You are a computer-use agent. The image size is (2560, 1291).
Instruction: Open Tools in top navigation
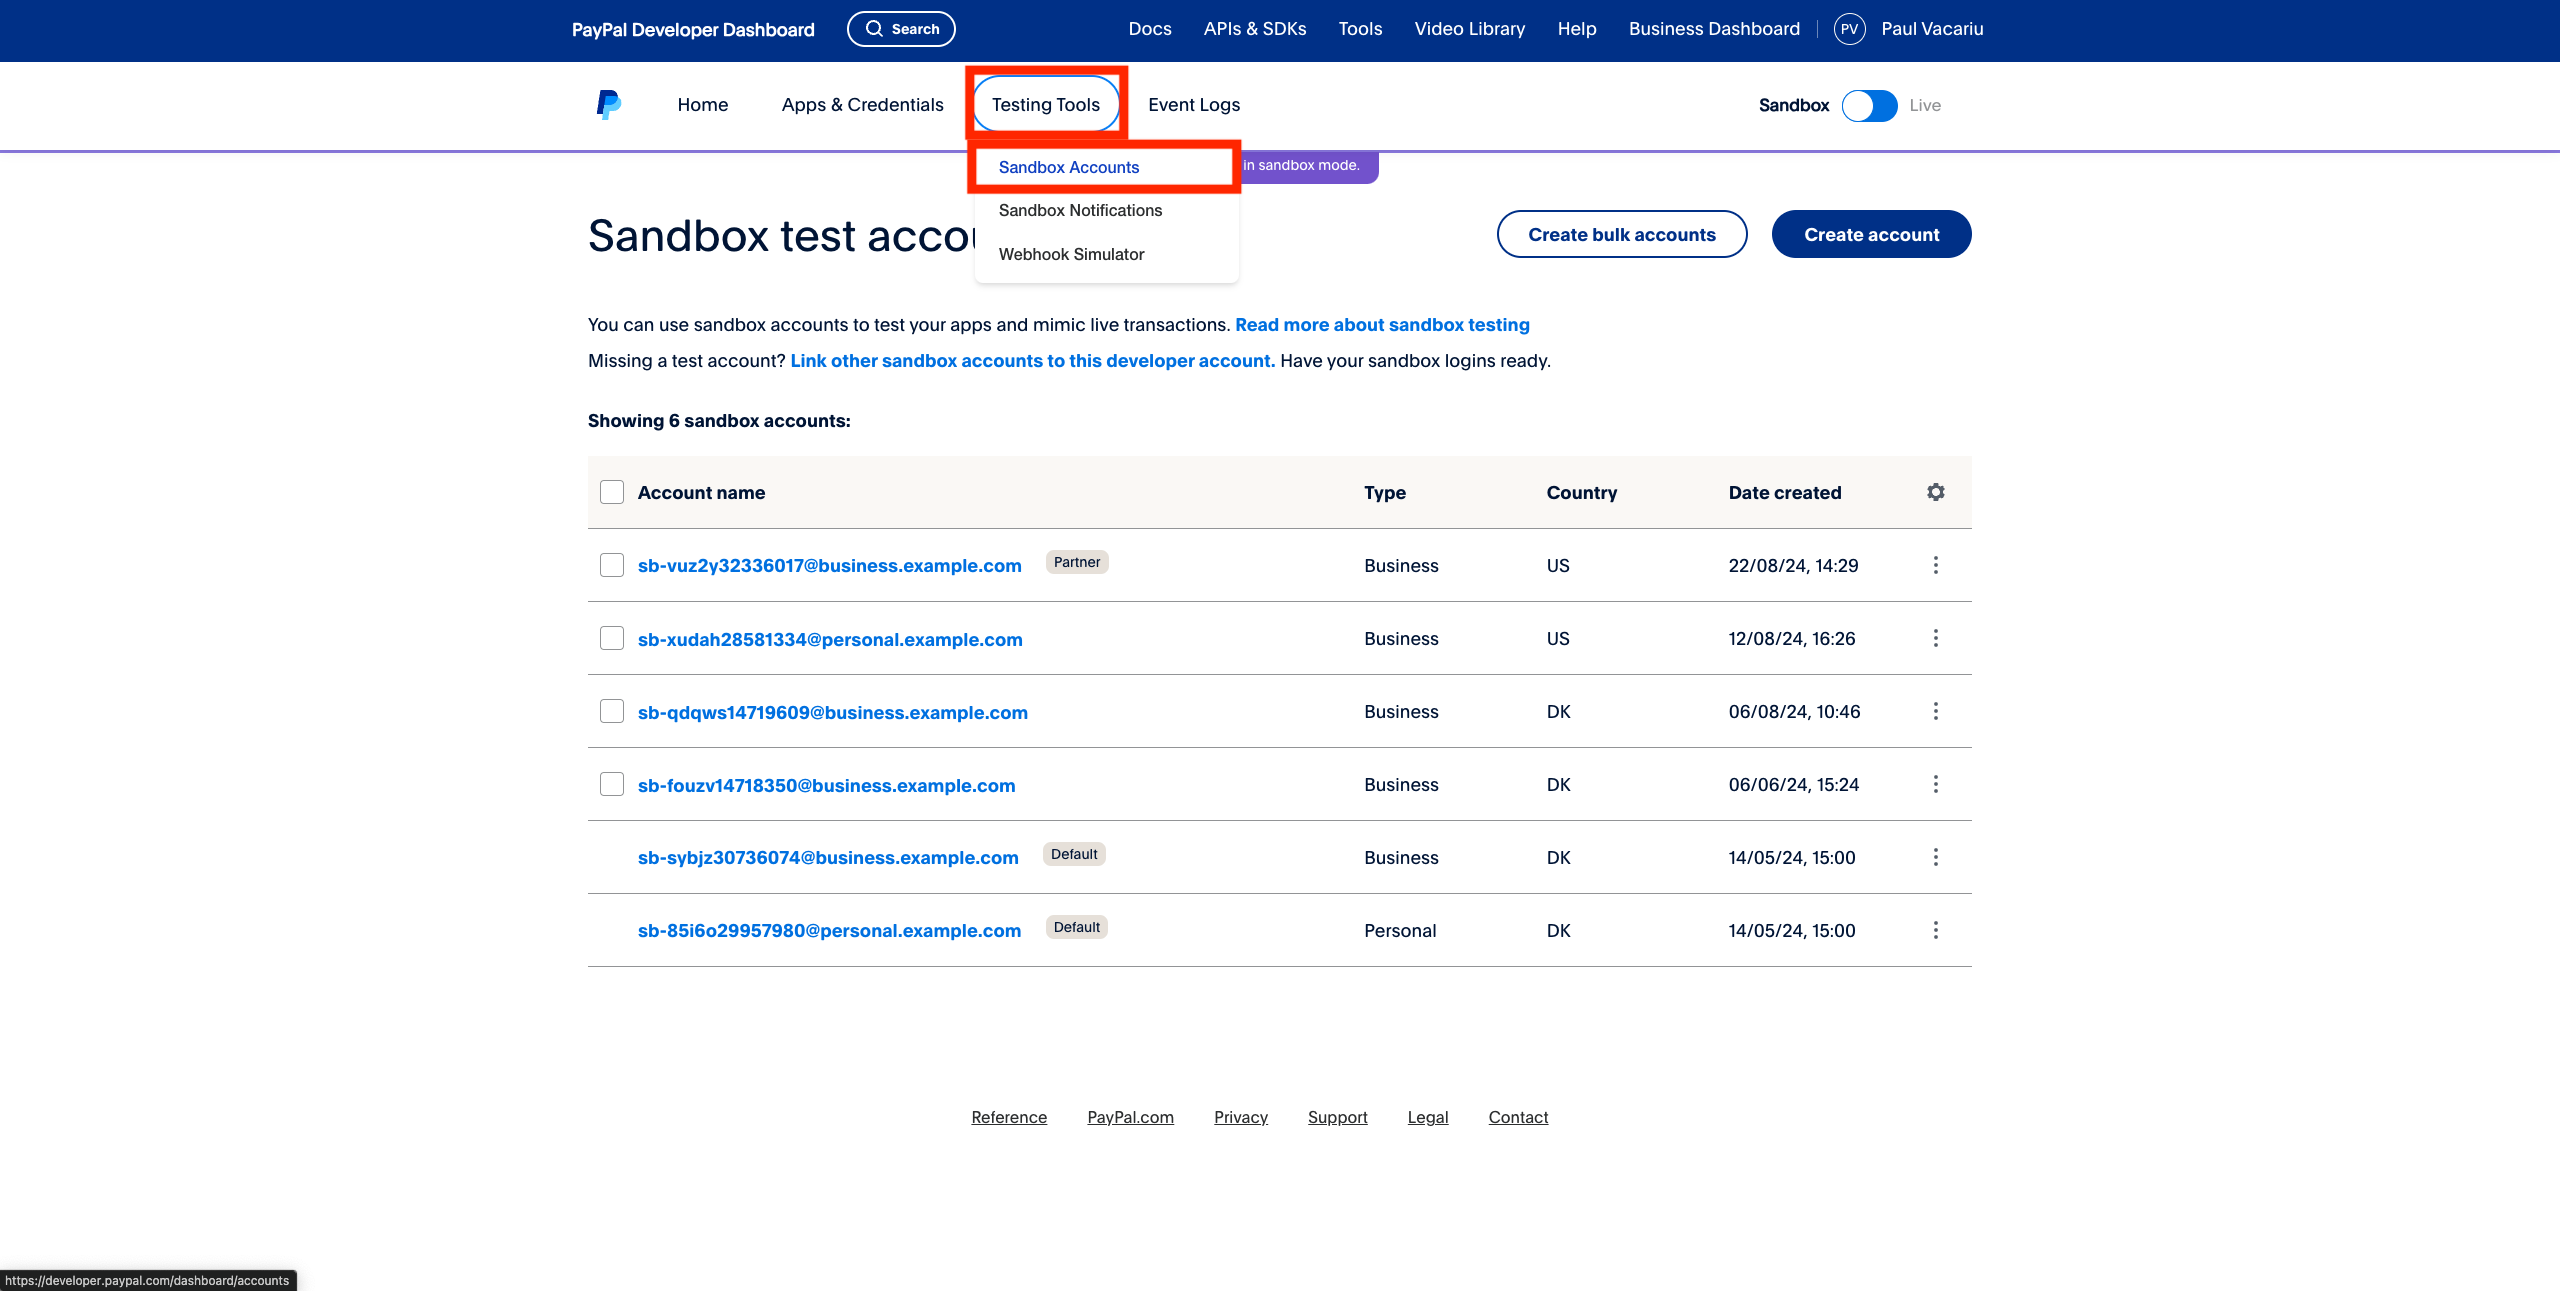1360,29
